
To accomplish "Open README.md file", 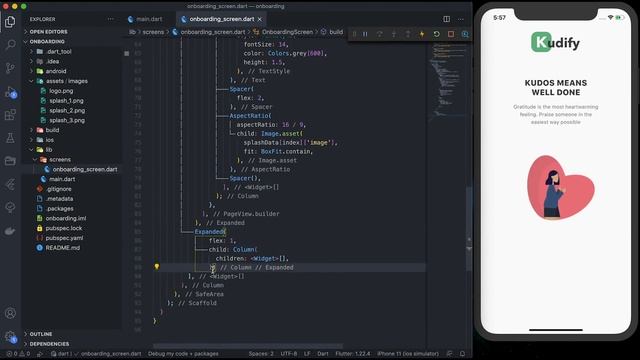I will tap(62, 247).
